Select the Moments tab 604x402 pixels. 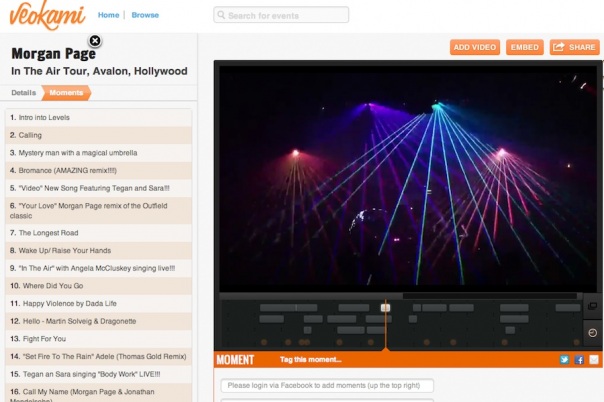pyautogui.click(x=66, y=93)
